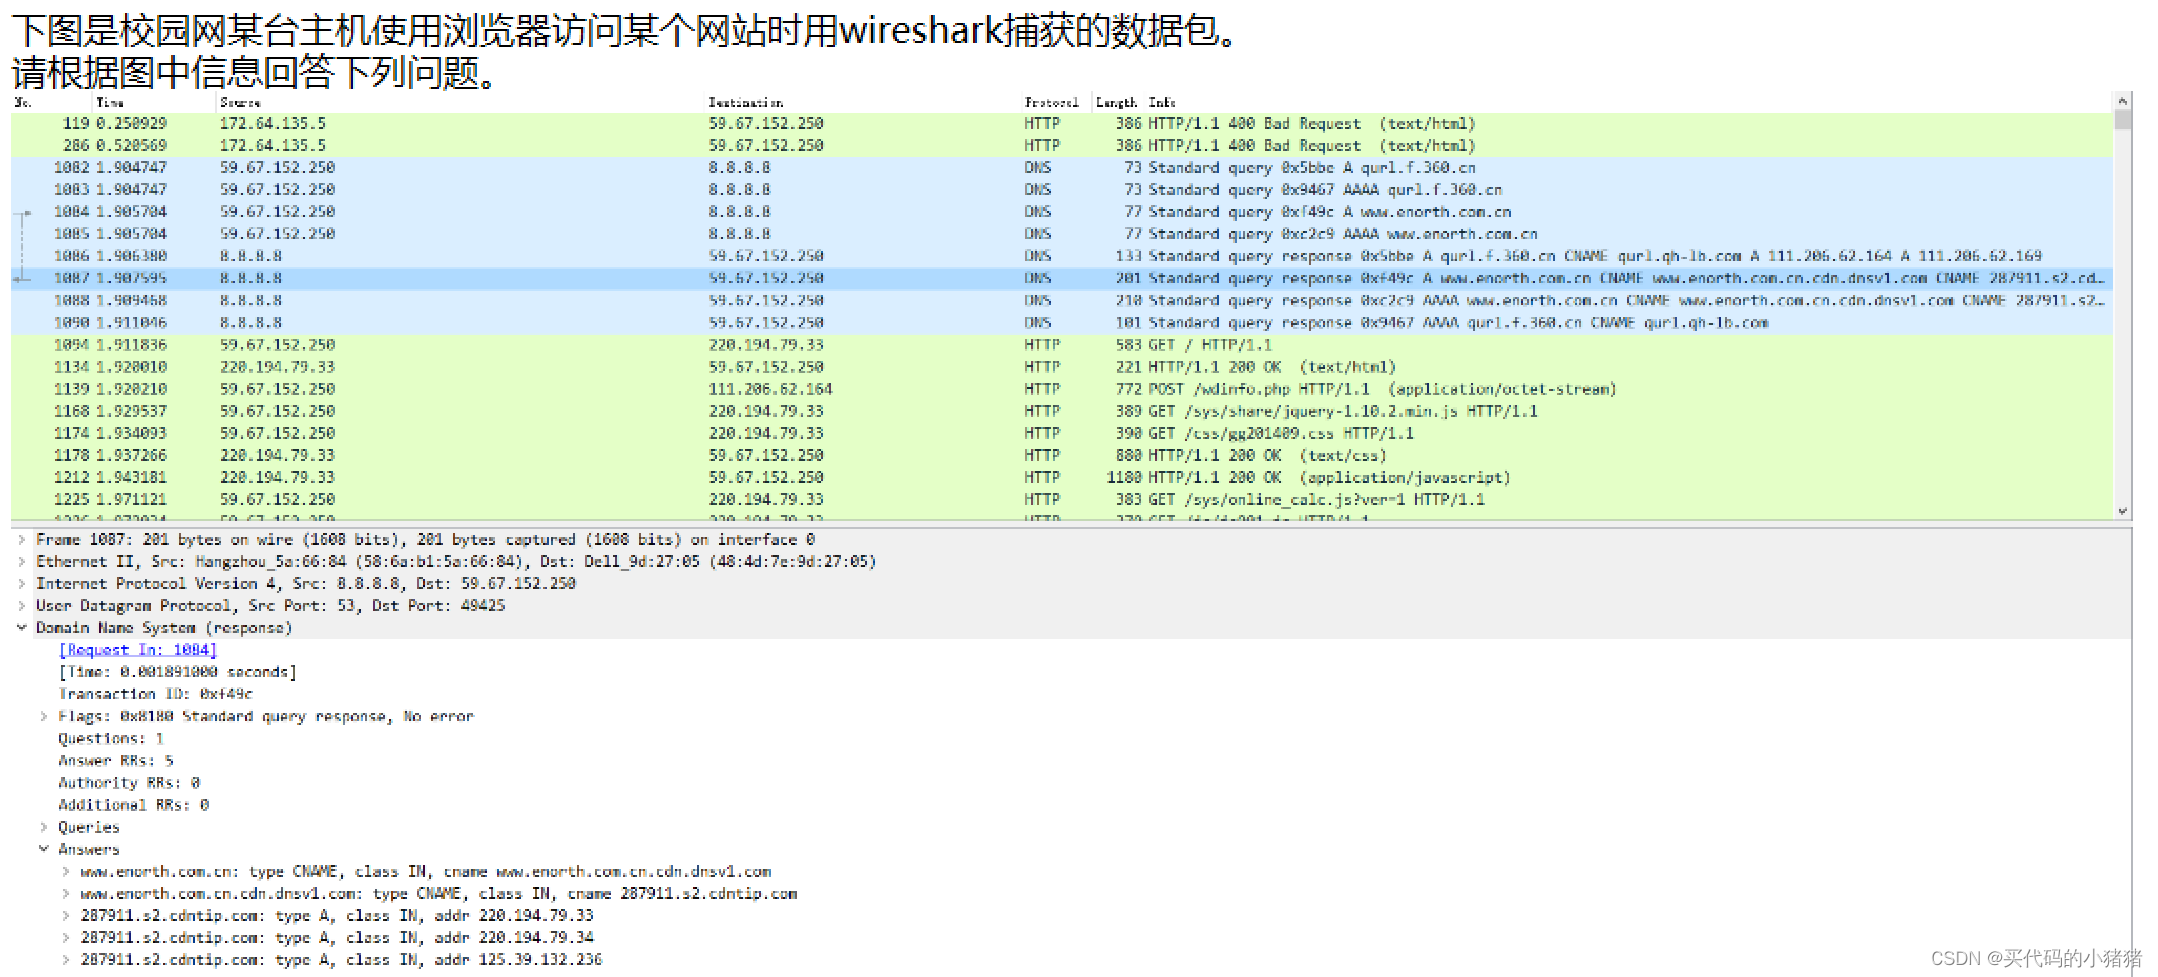Image resolution: width=2158 pixels, height=977 pixels.
Task: Sort by the No. column header
Action: 23,102
